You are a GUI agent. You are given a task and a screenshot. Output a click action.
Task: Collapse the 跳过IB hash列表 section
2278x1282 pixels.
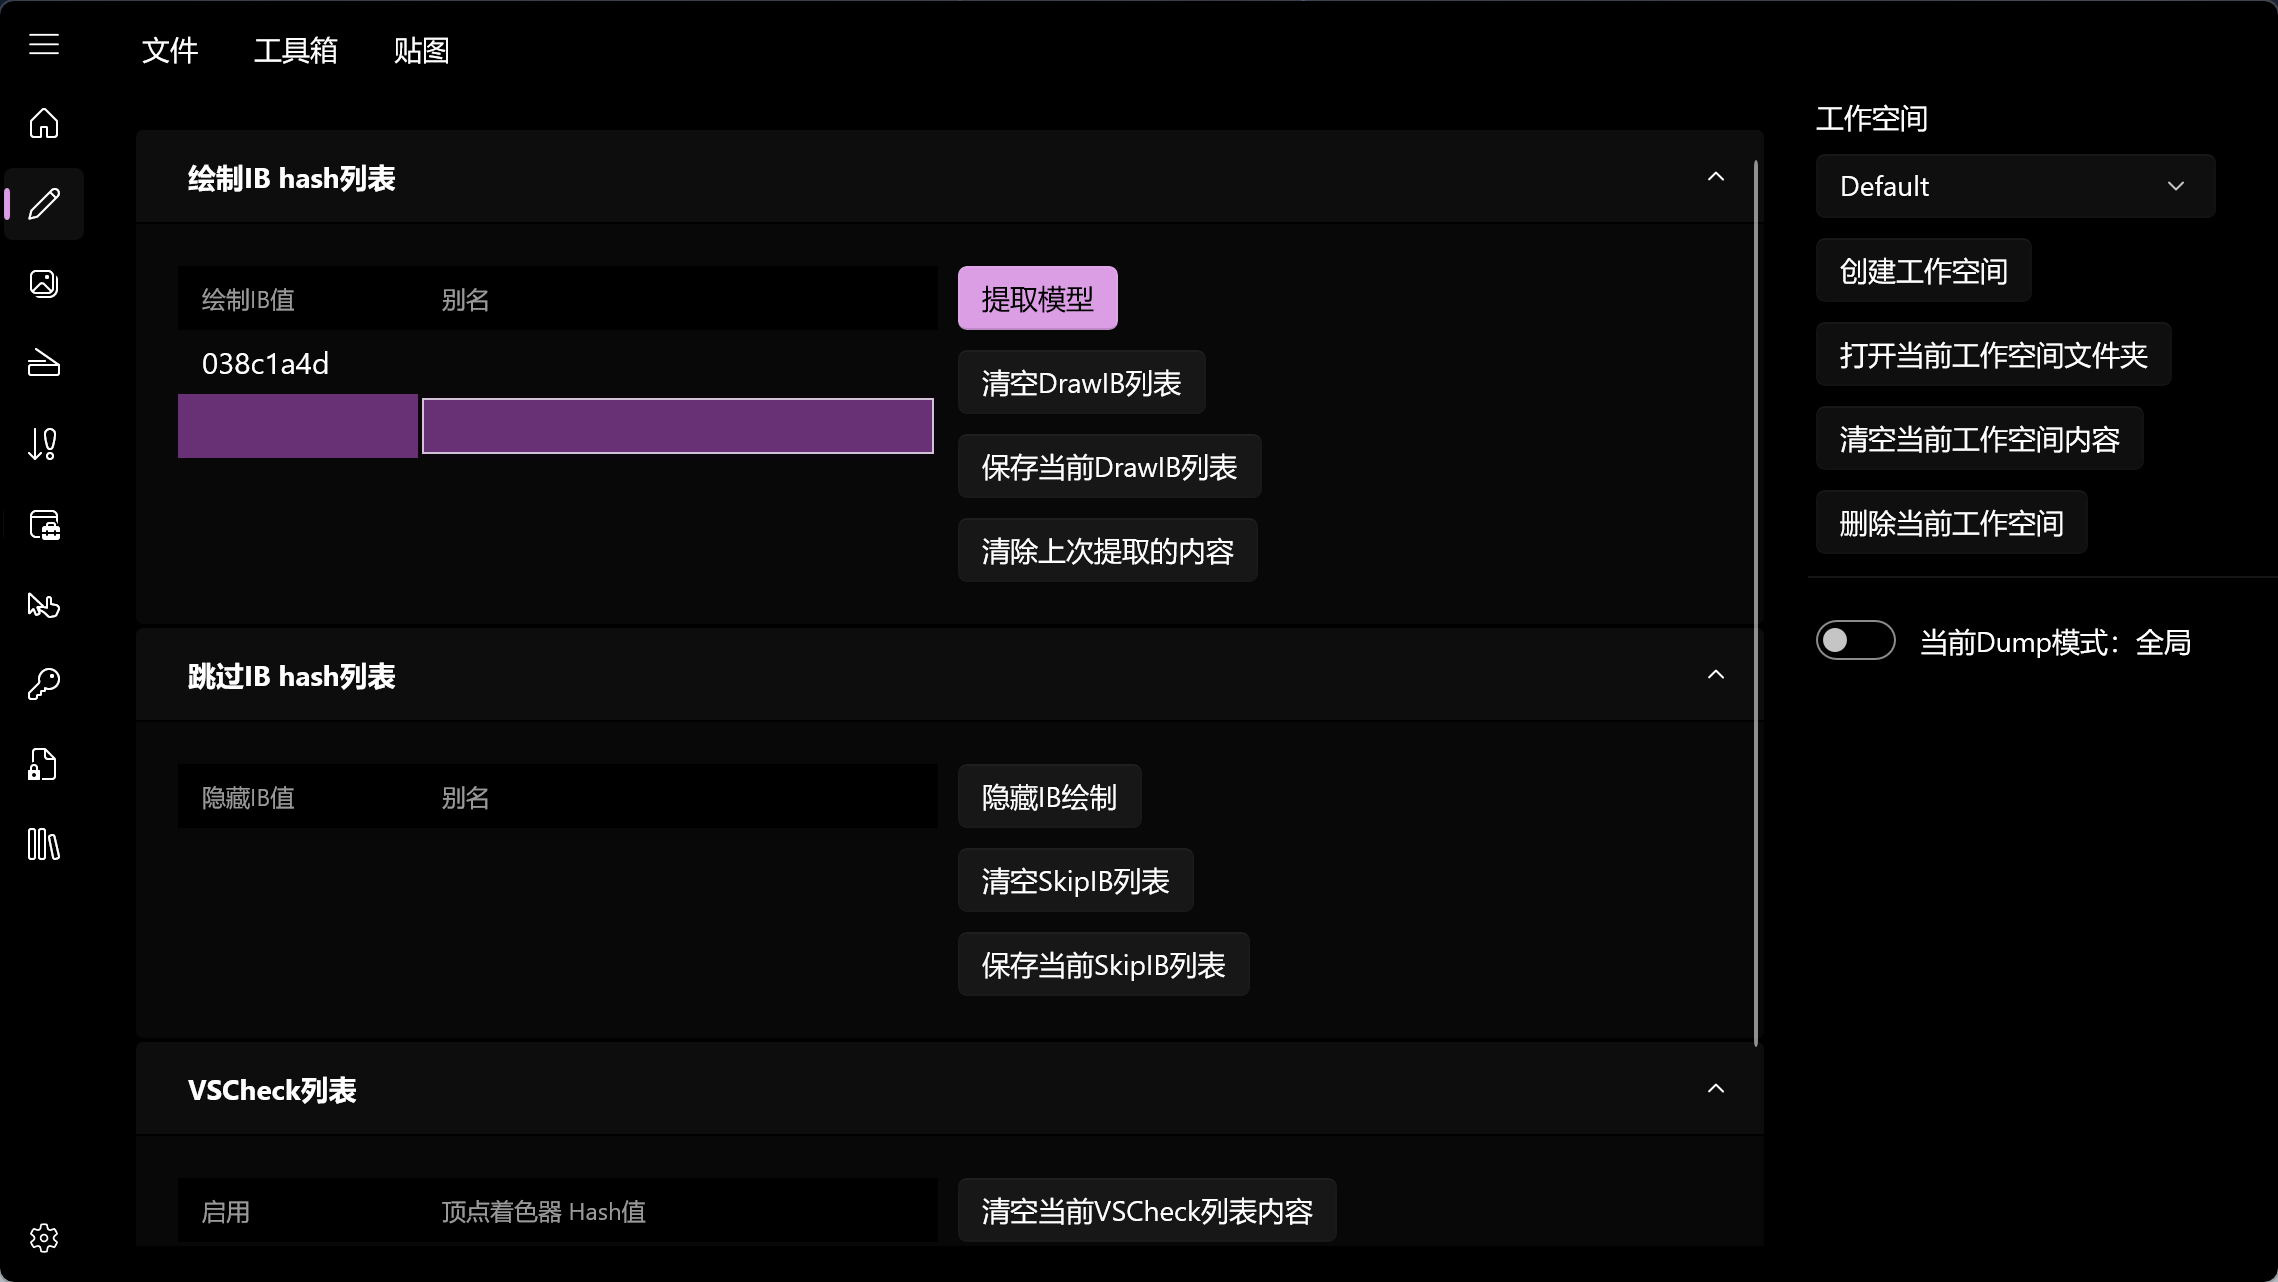[1715, 675]
